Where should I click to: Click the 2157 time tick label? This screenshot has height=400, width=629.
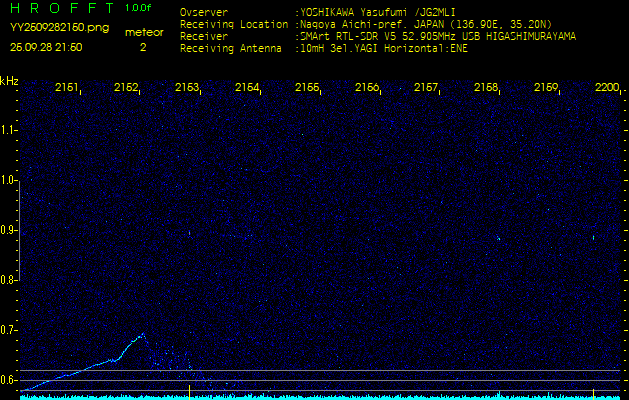click(x=426, y=88)
